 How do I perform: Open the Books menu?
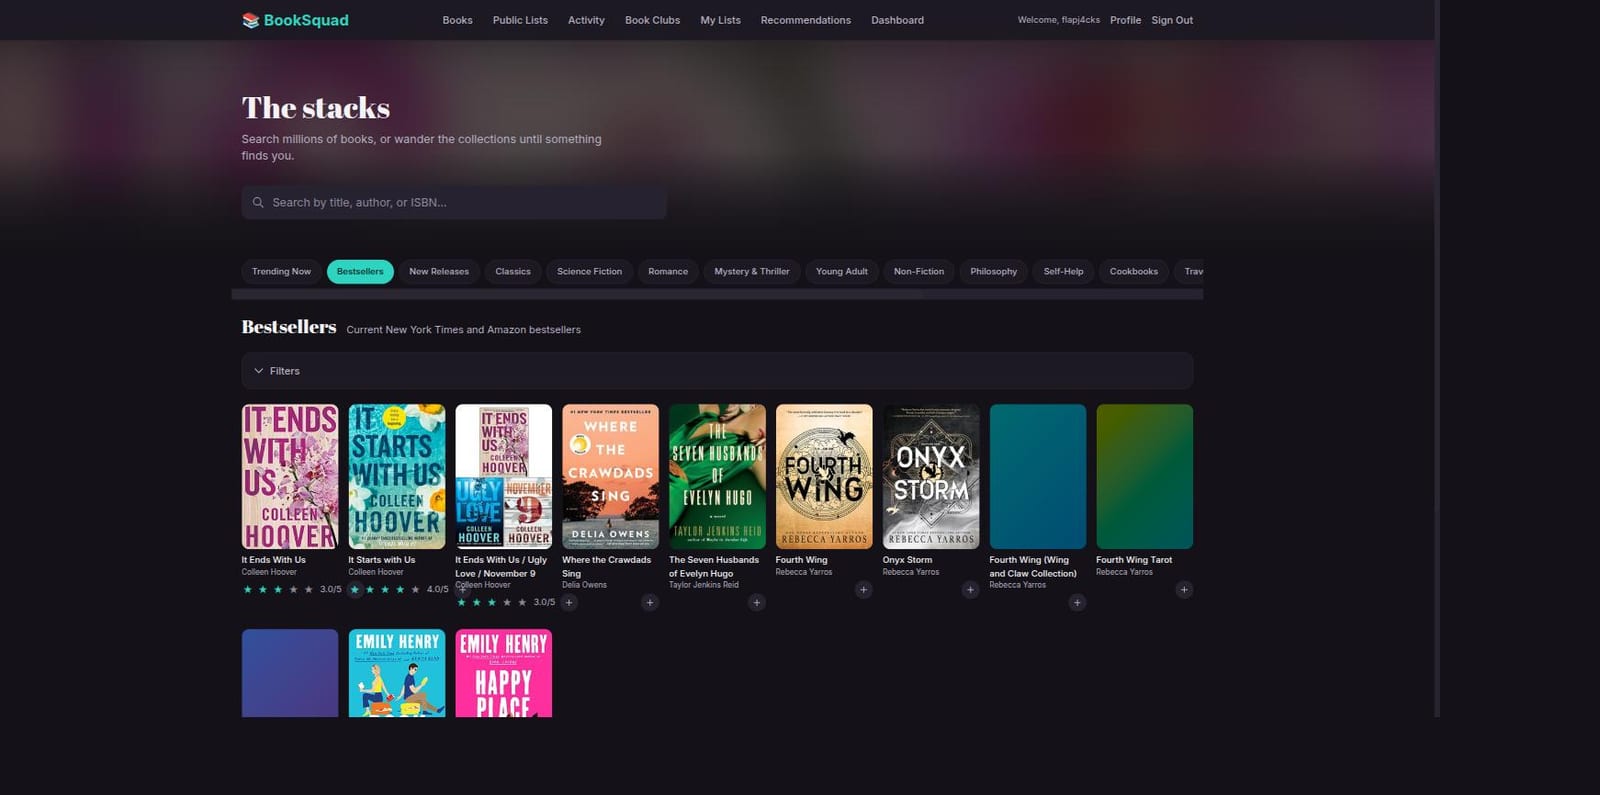point(457,20)
